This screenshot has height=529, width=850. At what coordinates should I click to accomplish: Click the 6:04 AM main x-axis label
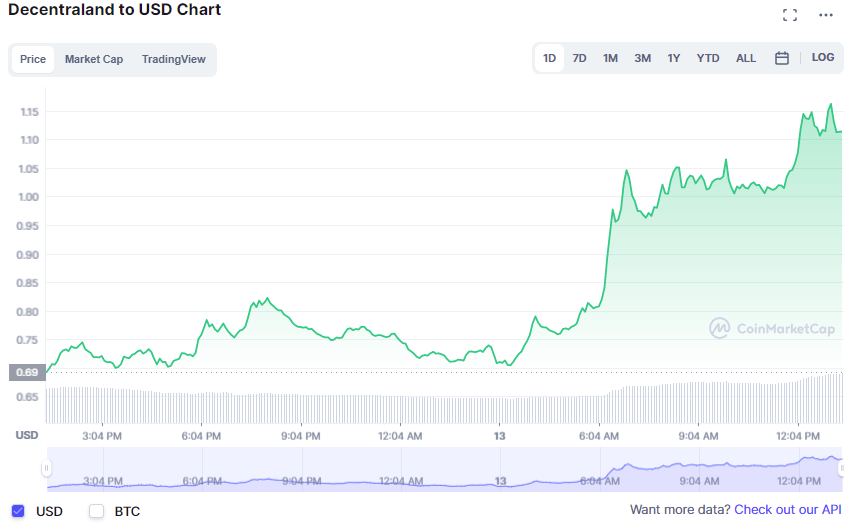[x=598, y=436]
